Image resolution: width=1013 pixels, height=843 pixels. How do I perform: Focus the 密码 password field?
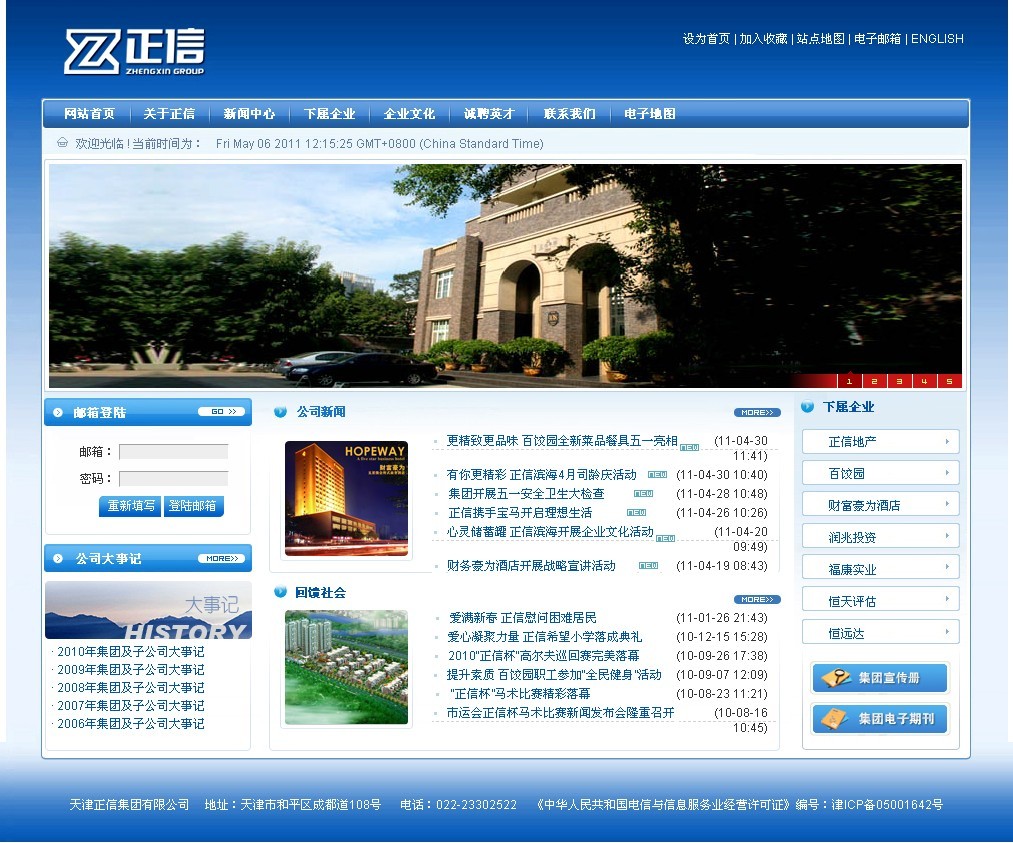(174, 479)
